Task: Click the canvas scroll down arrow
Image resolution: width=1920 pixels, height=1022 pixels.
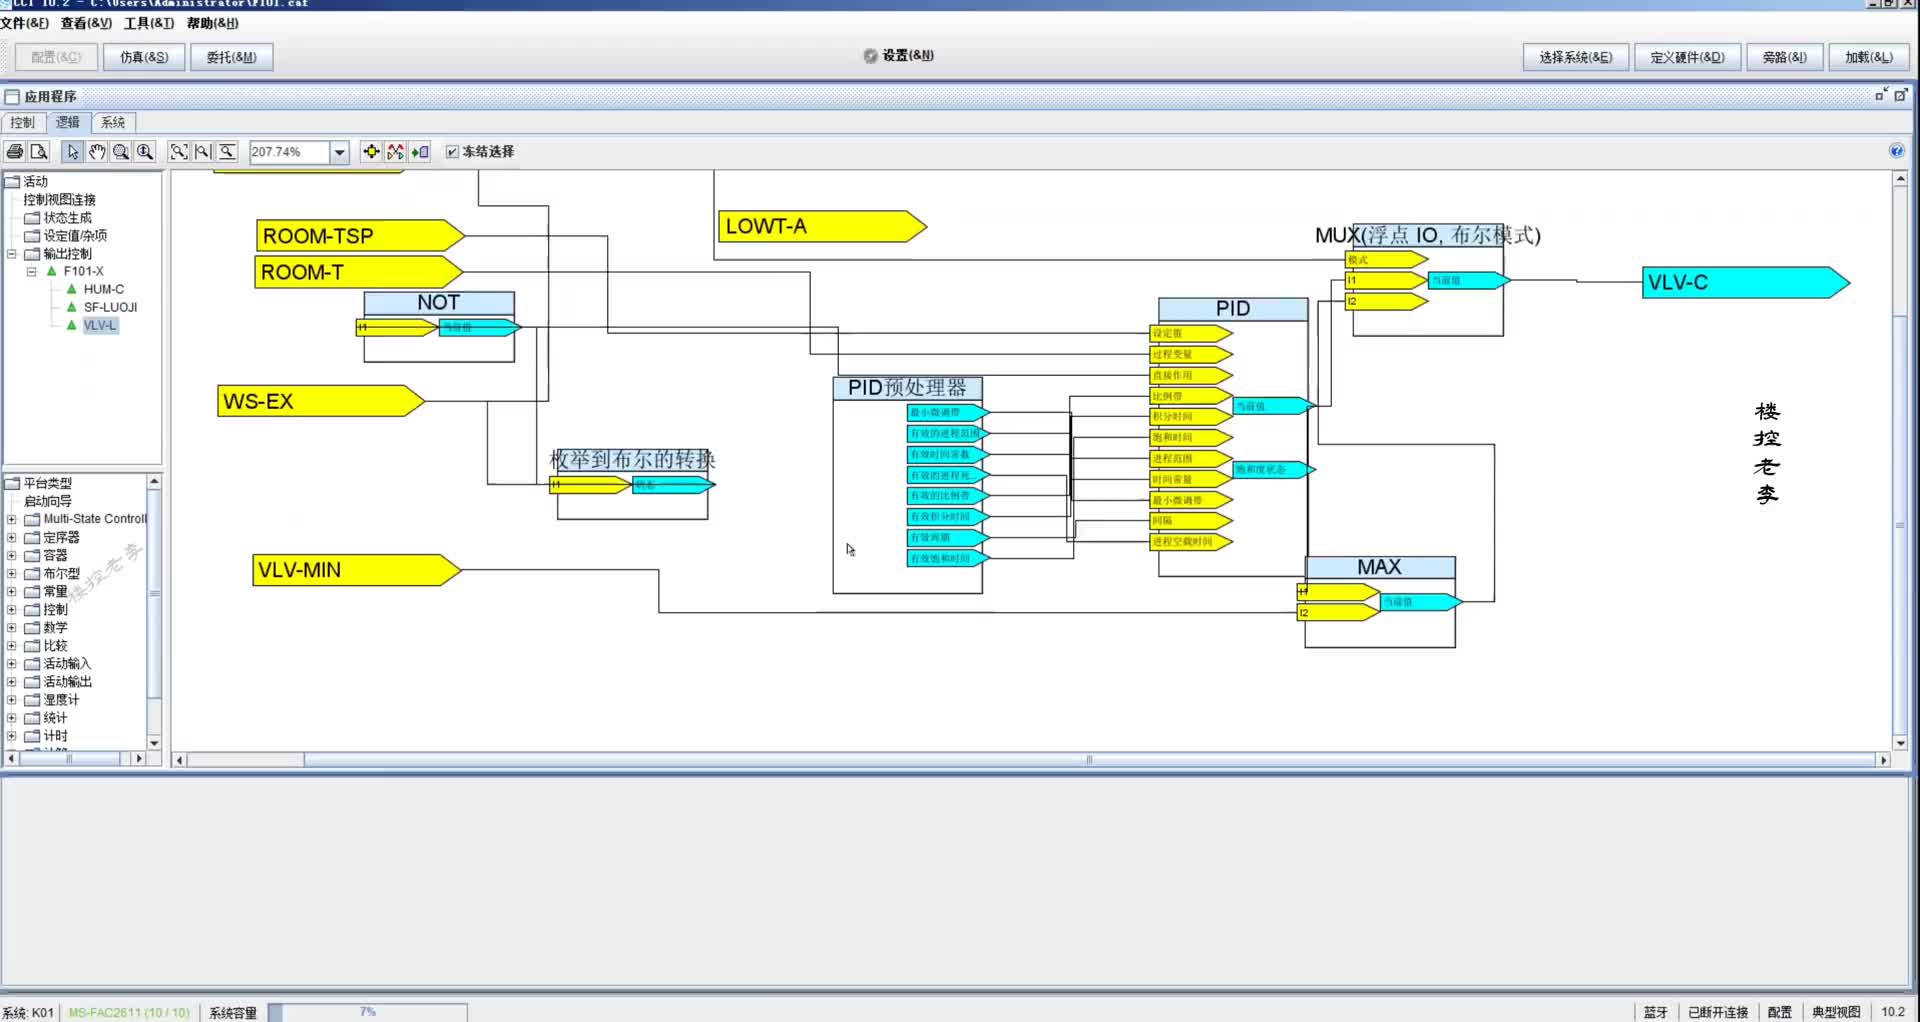Action: tap(1900, 743)
